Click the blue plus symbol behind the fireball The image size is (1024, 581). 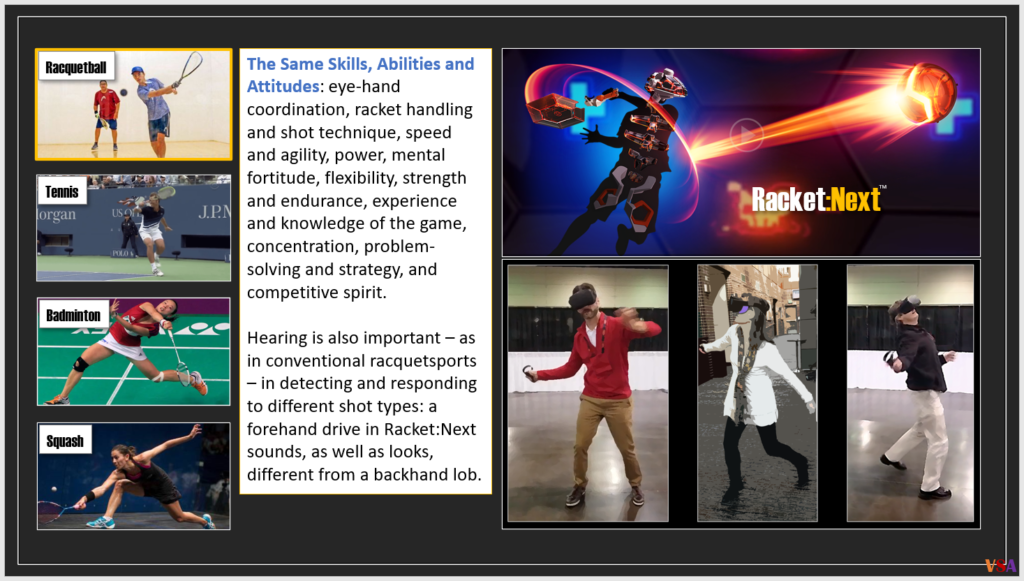click(x=961, y=106)
